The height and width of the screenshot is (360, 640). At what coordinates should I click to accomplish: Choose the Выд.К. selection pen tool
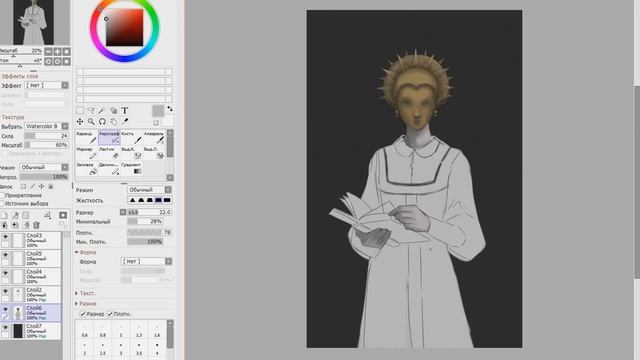pyautogui.click(x=131, y=153)
